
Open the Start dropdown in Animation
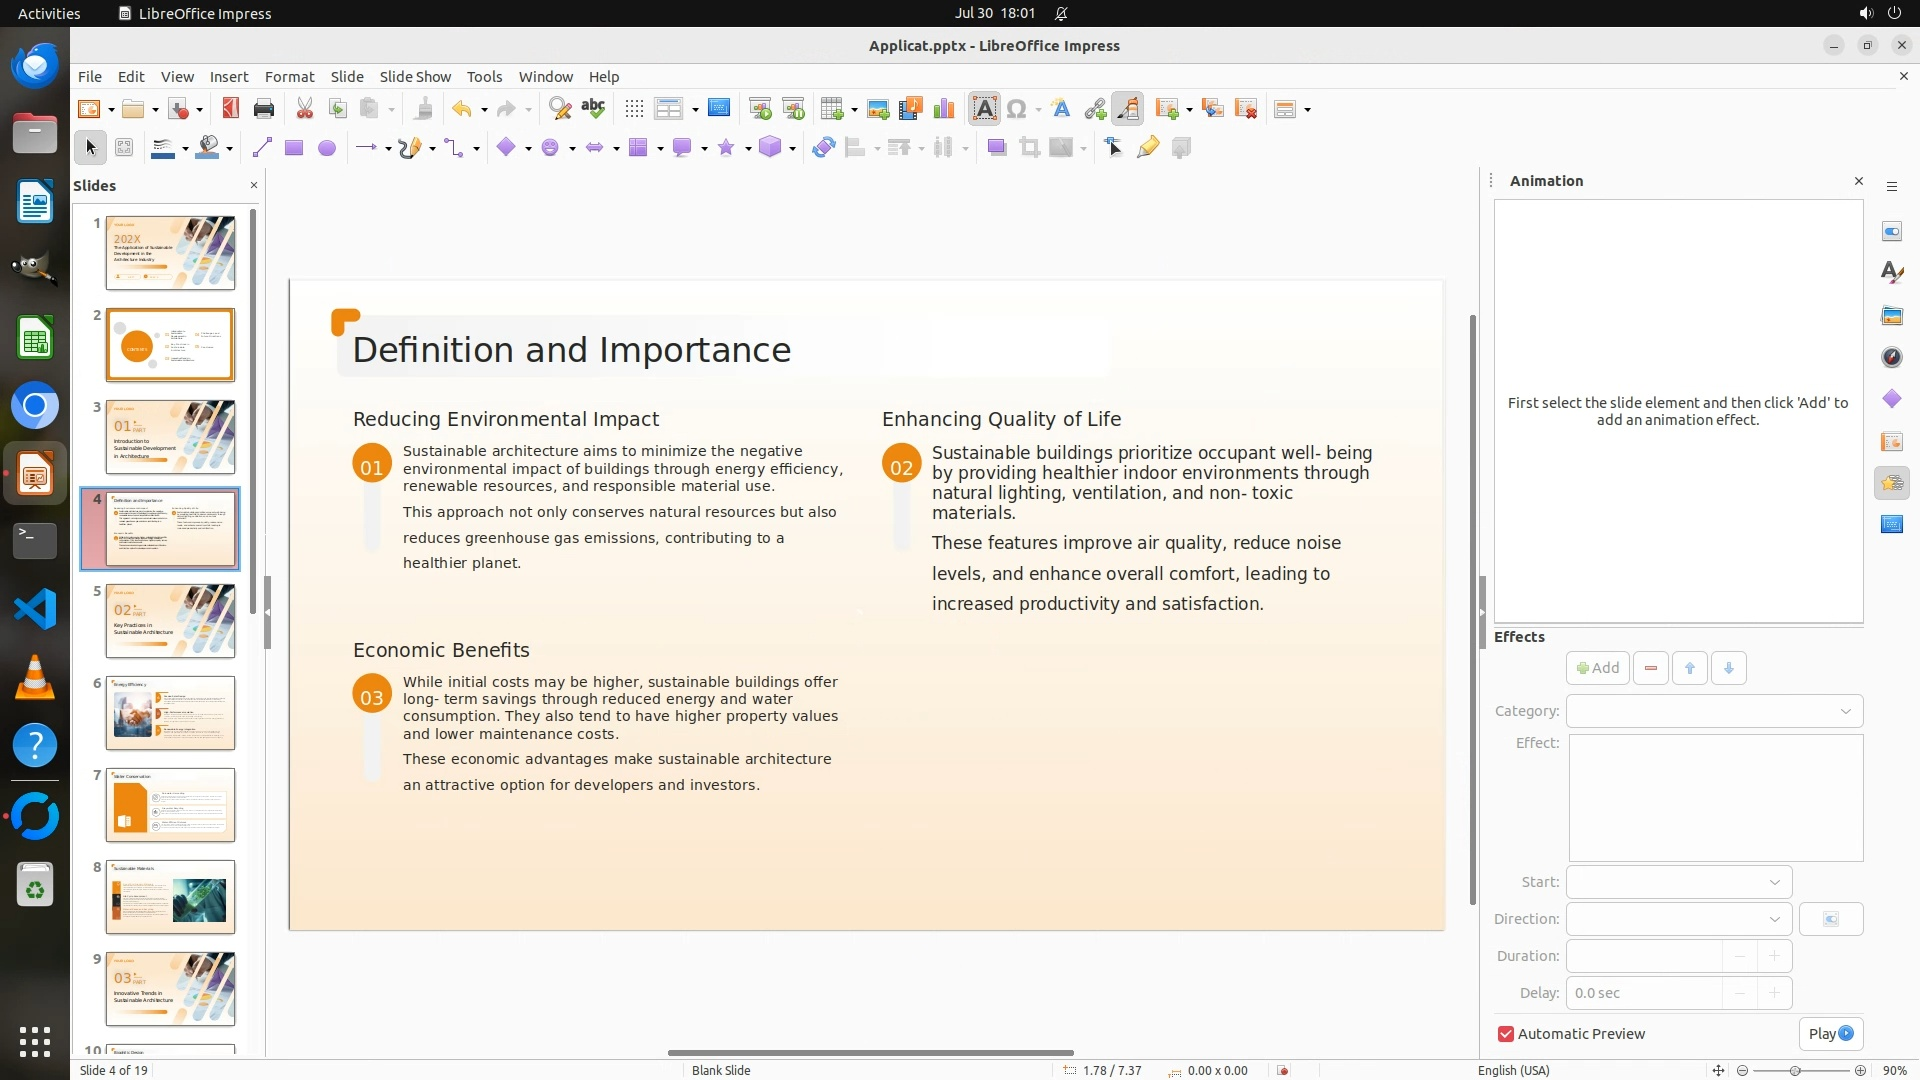pyautogui.click(x=1678, y=882)
